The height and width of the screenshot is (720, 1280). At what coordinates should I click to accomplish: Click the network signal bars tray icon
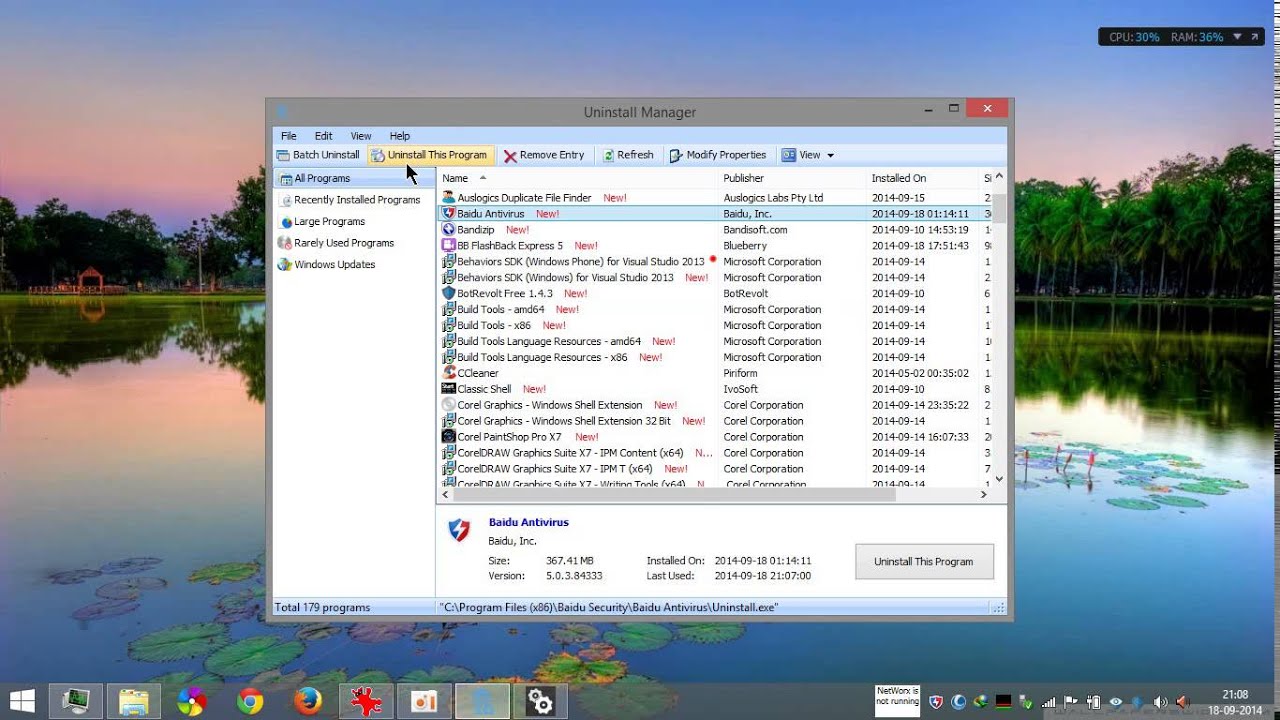1049,702
